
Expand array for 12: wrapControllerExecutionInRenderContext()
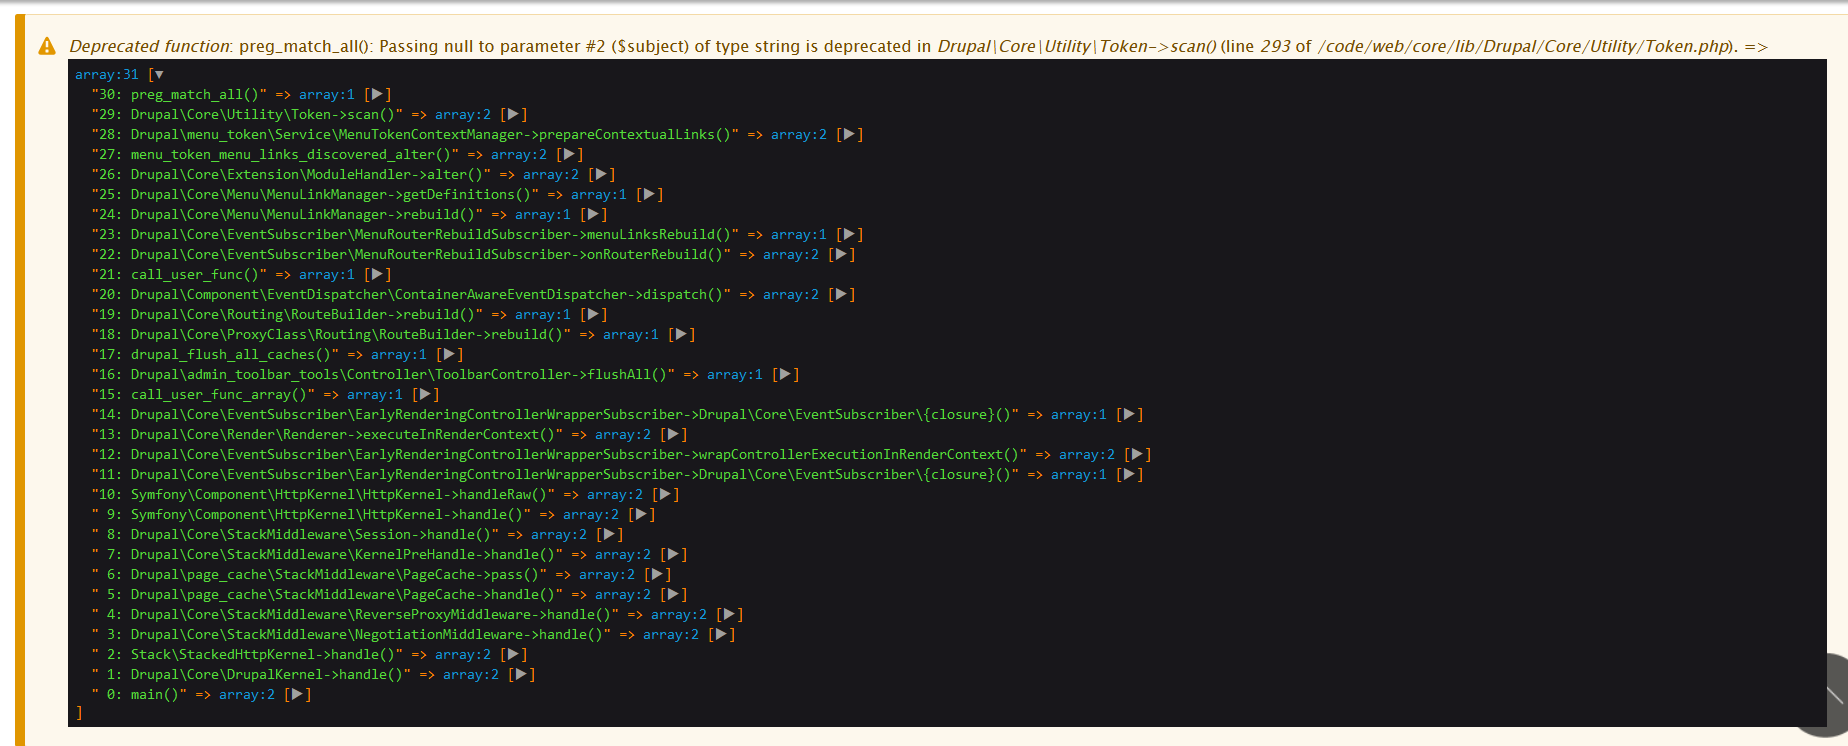point(1137,455)
